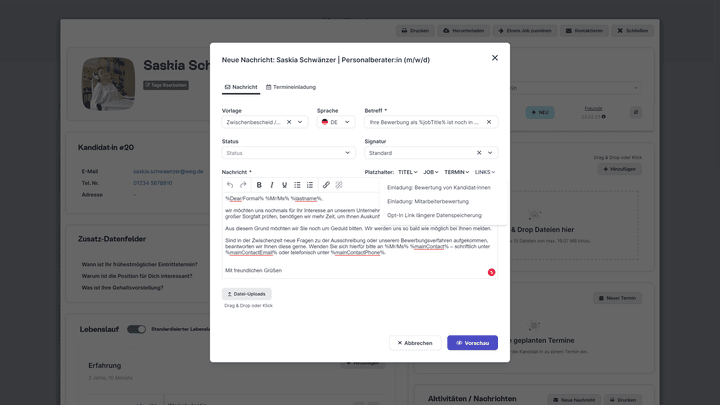Clear the selected Vorlage template
The image size is (720, 405).
click(289, 122)
